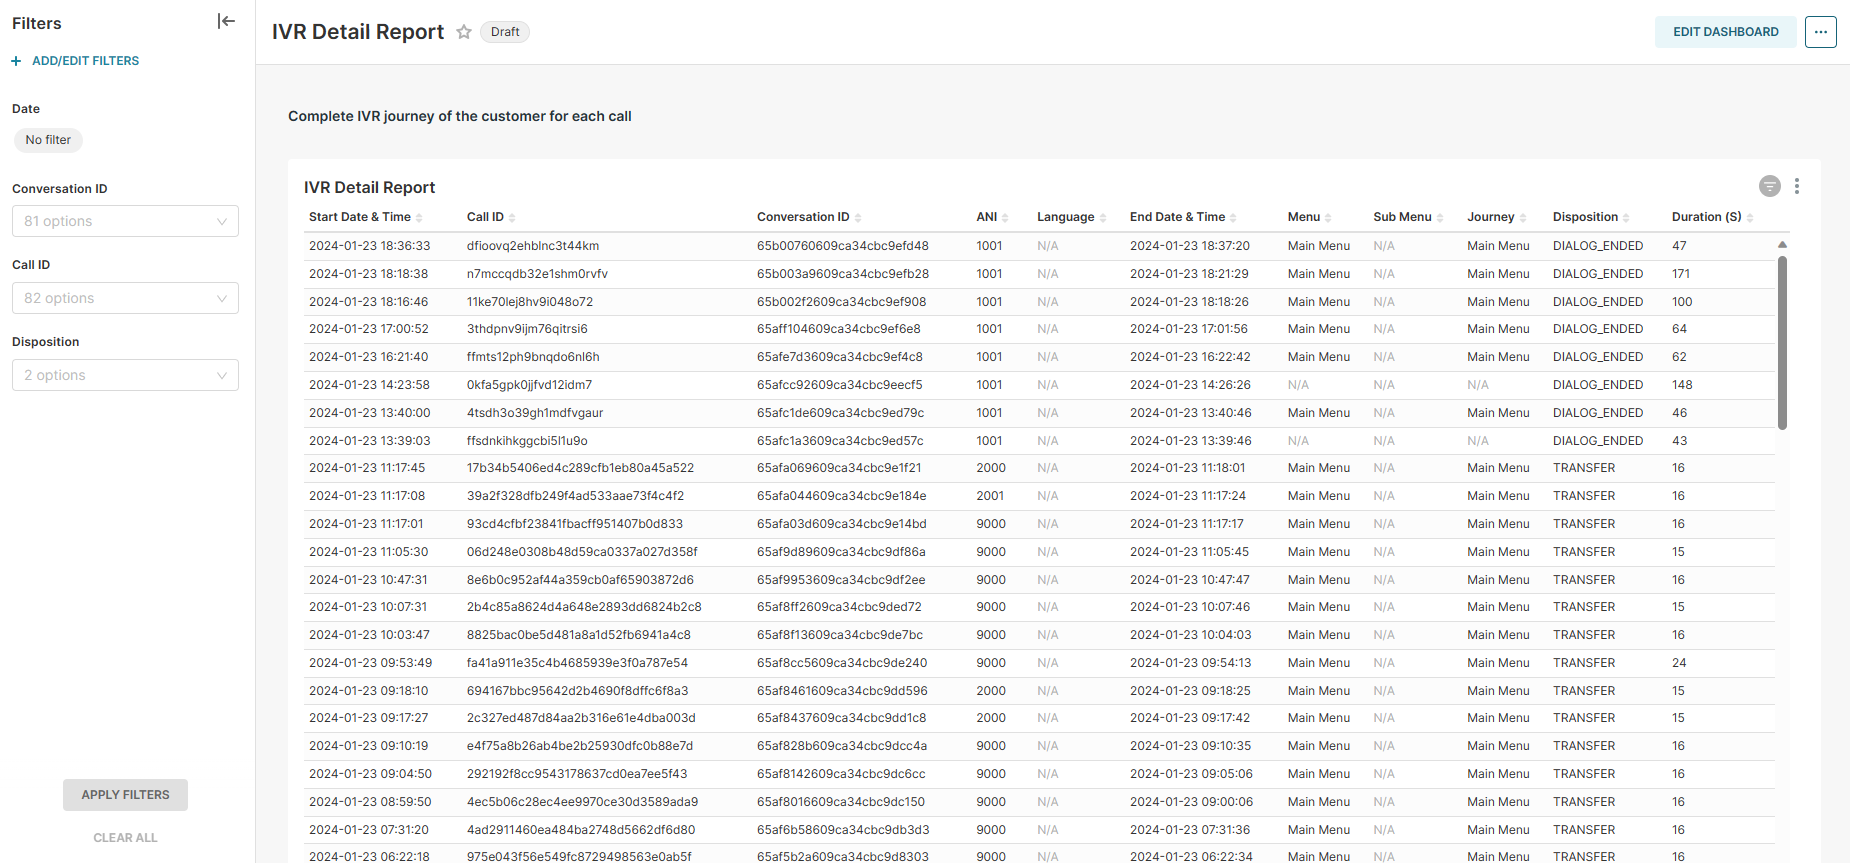Click the Clear All button
This screenshot has height=863, width=1850.
pyautogui.click(x=125, y=838)
